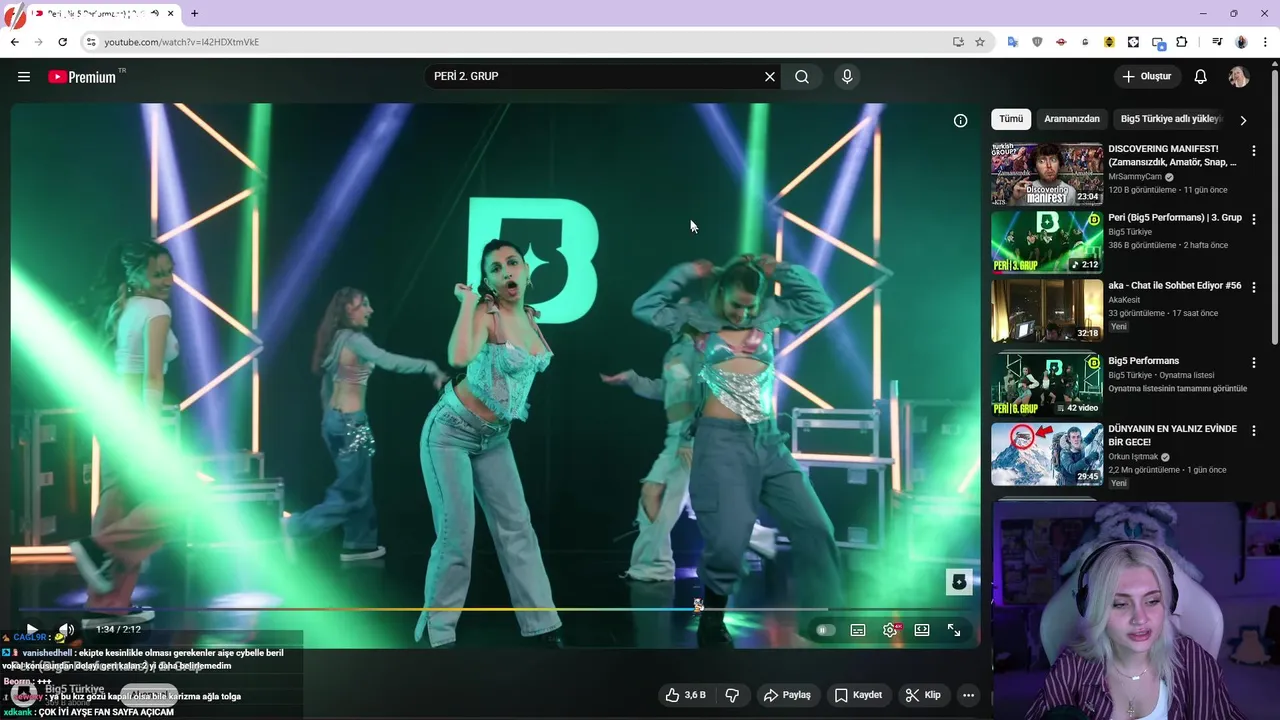1280x720 pixels.
Task: Open video settings gear
Action: click(x=890, y=630)
